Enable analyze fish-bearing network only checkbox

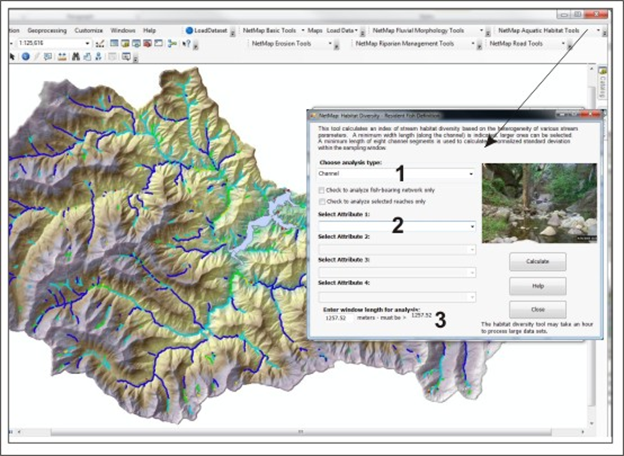coord(321,190)
